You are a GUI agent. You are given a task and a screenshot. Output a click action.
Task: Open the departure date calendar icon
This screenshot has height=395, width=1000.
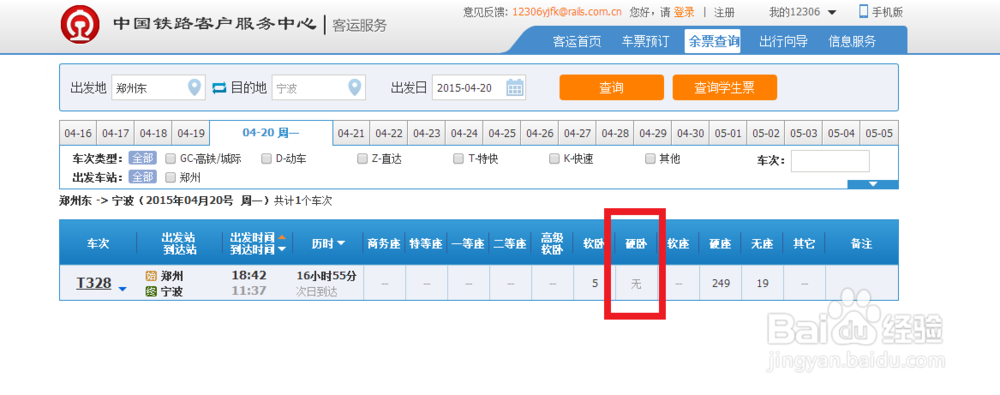coord(515,87)
